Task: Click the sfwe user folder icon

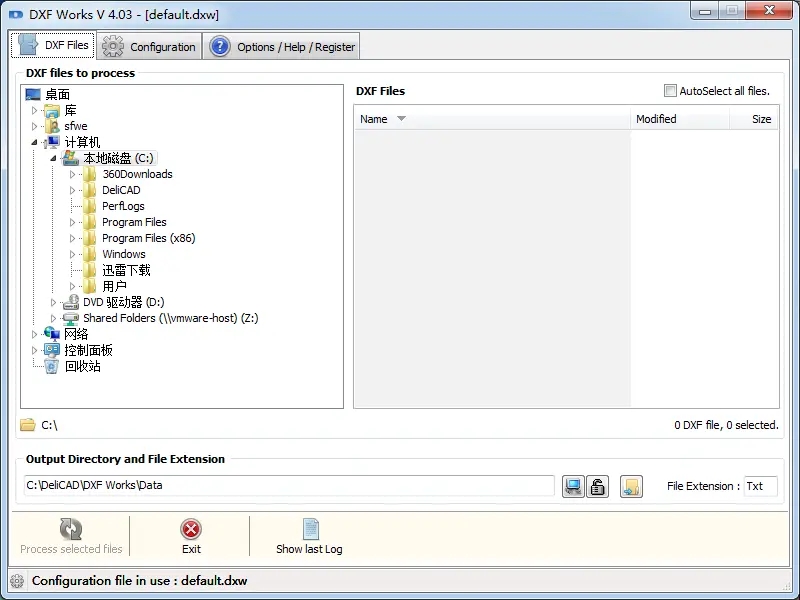Action: click(52, 126)
